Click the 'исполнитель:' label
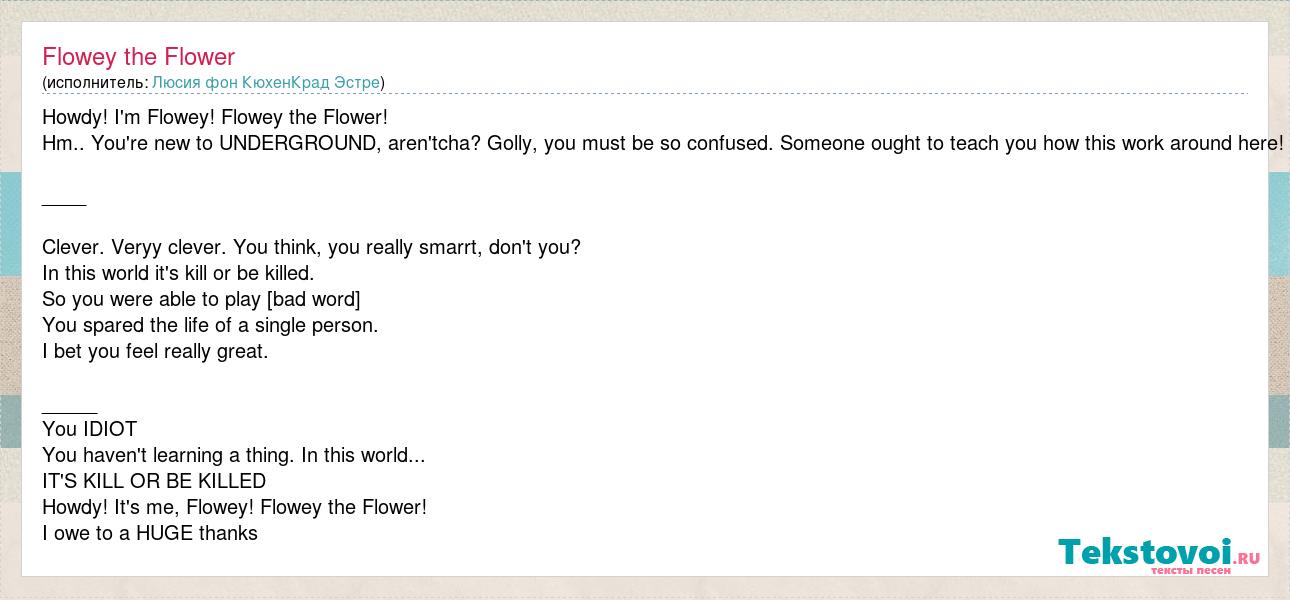Image resolution: width=1290 pixels, height=600 pixels. tap(97, 83)
